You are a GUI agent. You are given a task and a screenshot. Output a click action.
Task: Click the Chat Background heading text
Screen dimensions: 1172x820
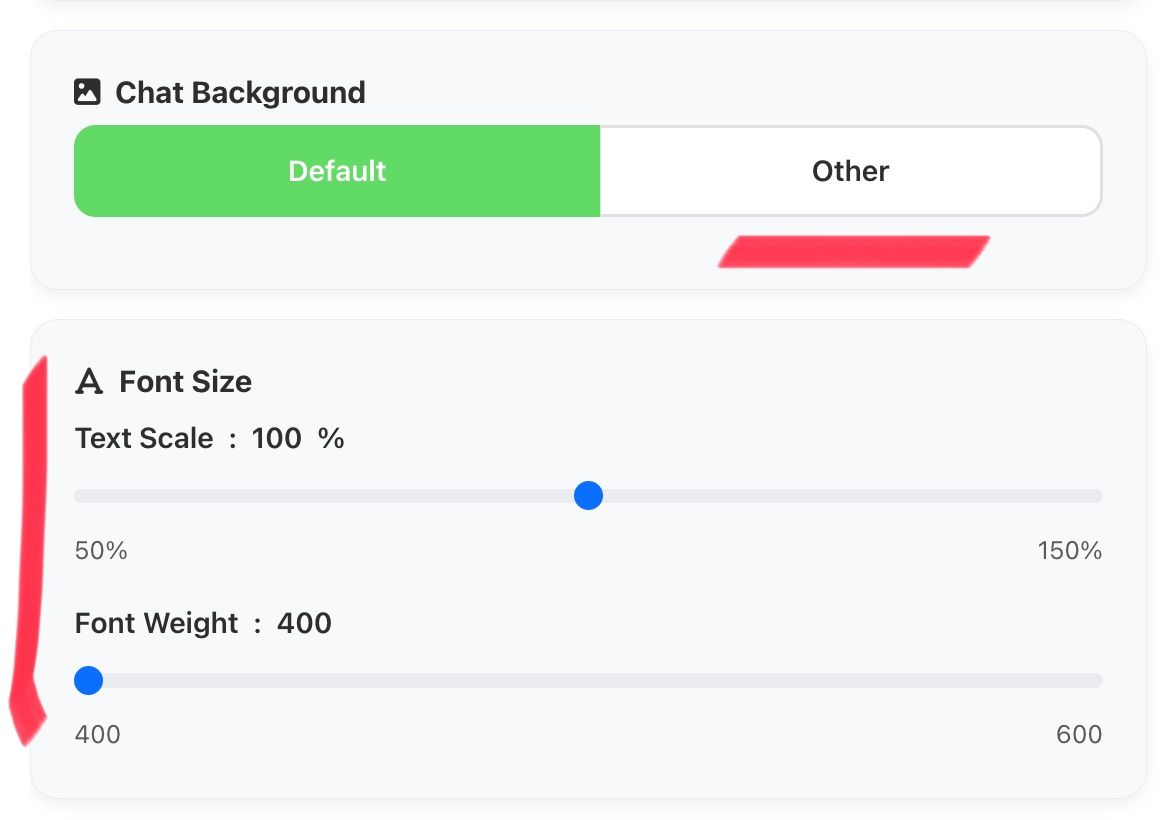(240, 93)
